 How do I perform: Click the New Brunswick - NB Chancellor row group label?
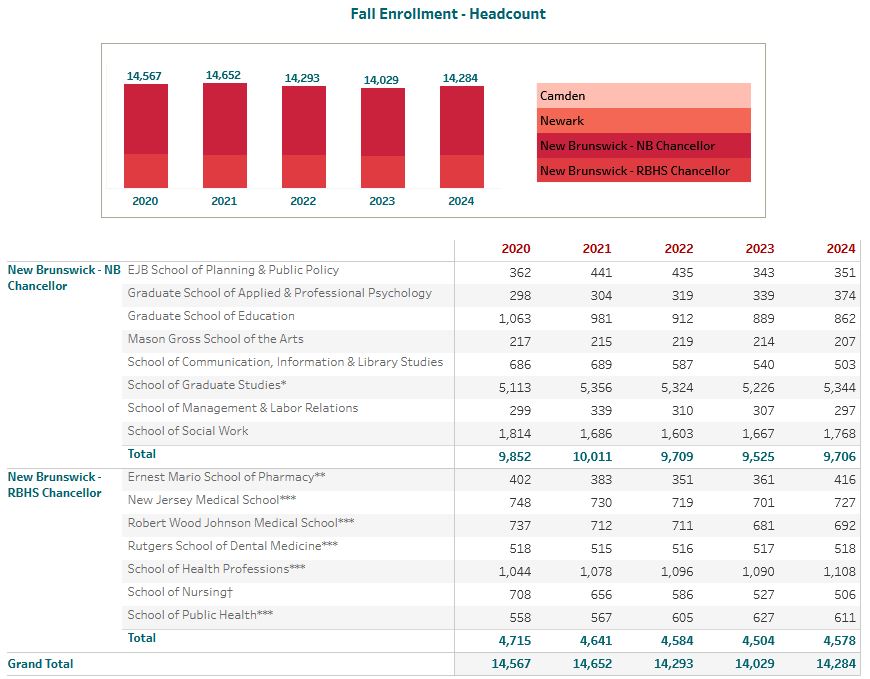point(64,278)
